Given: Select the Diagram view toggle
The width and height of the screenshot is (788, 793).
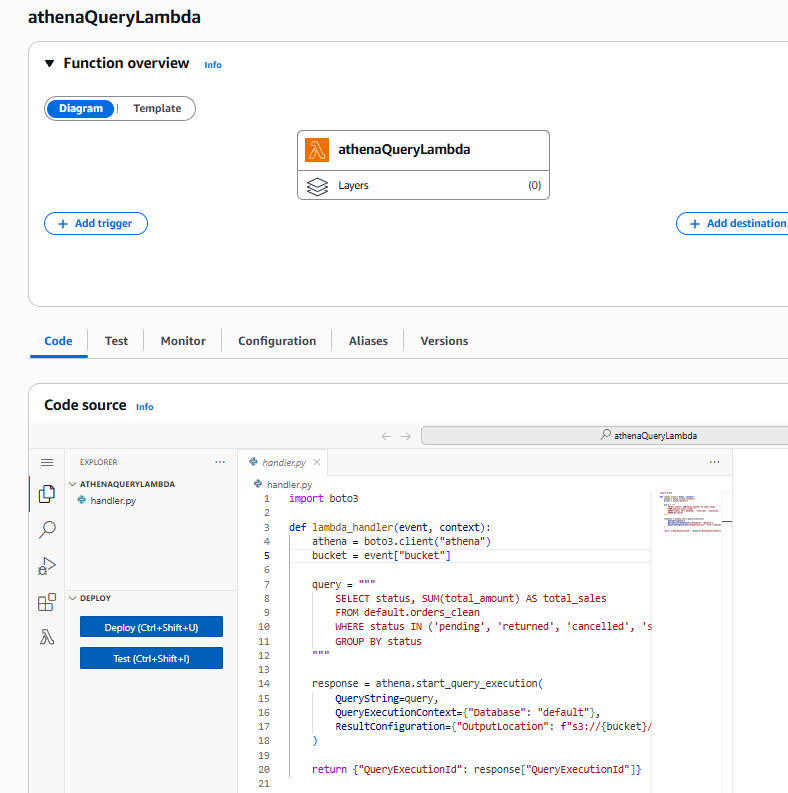Looking at the screenshot, I should point(81,108).
